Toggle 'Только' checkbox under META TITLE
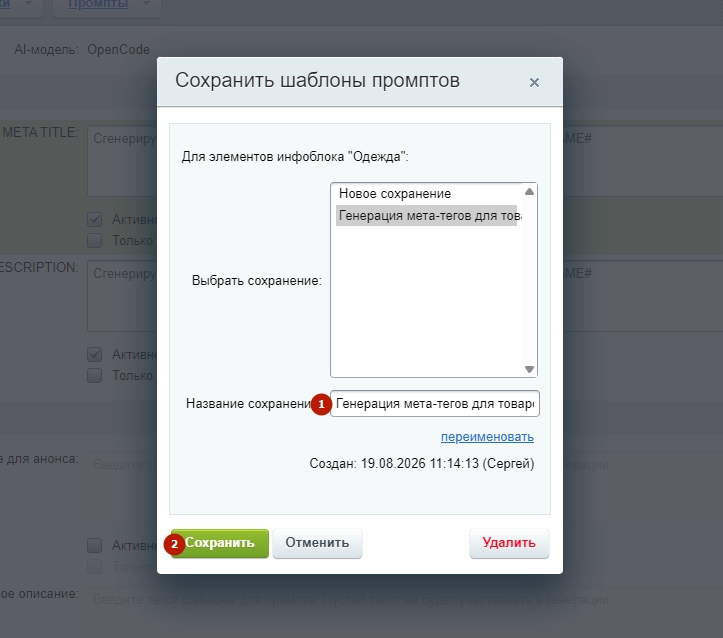The width and height of the screenshot is (723, 638). 95,240
